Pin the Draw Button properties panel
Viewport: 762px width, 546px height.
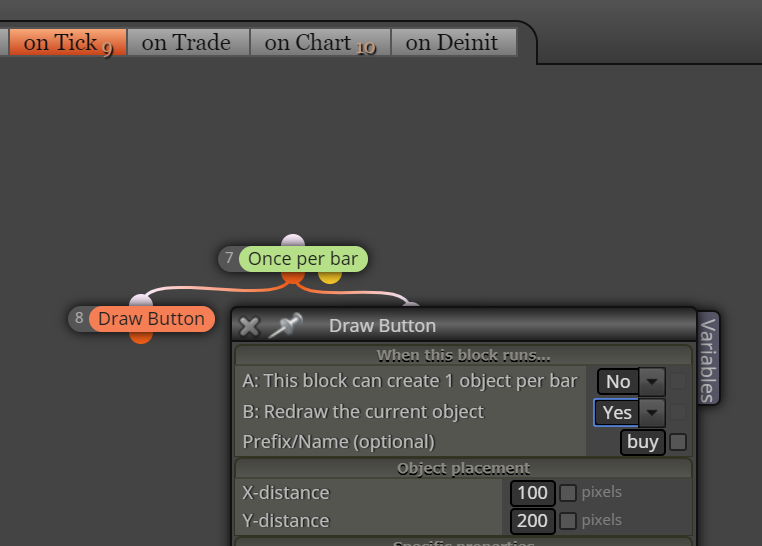[x=286, y=325]
